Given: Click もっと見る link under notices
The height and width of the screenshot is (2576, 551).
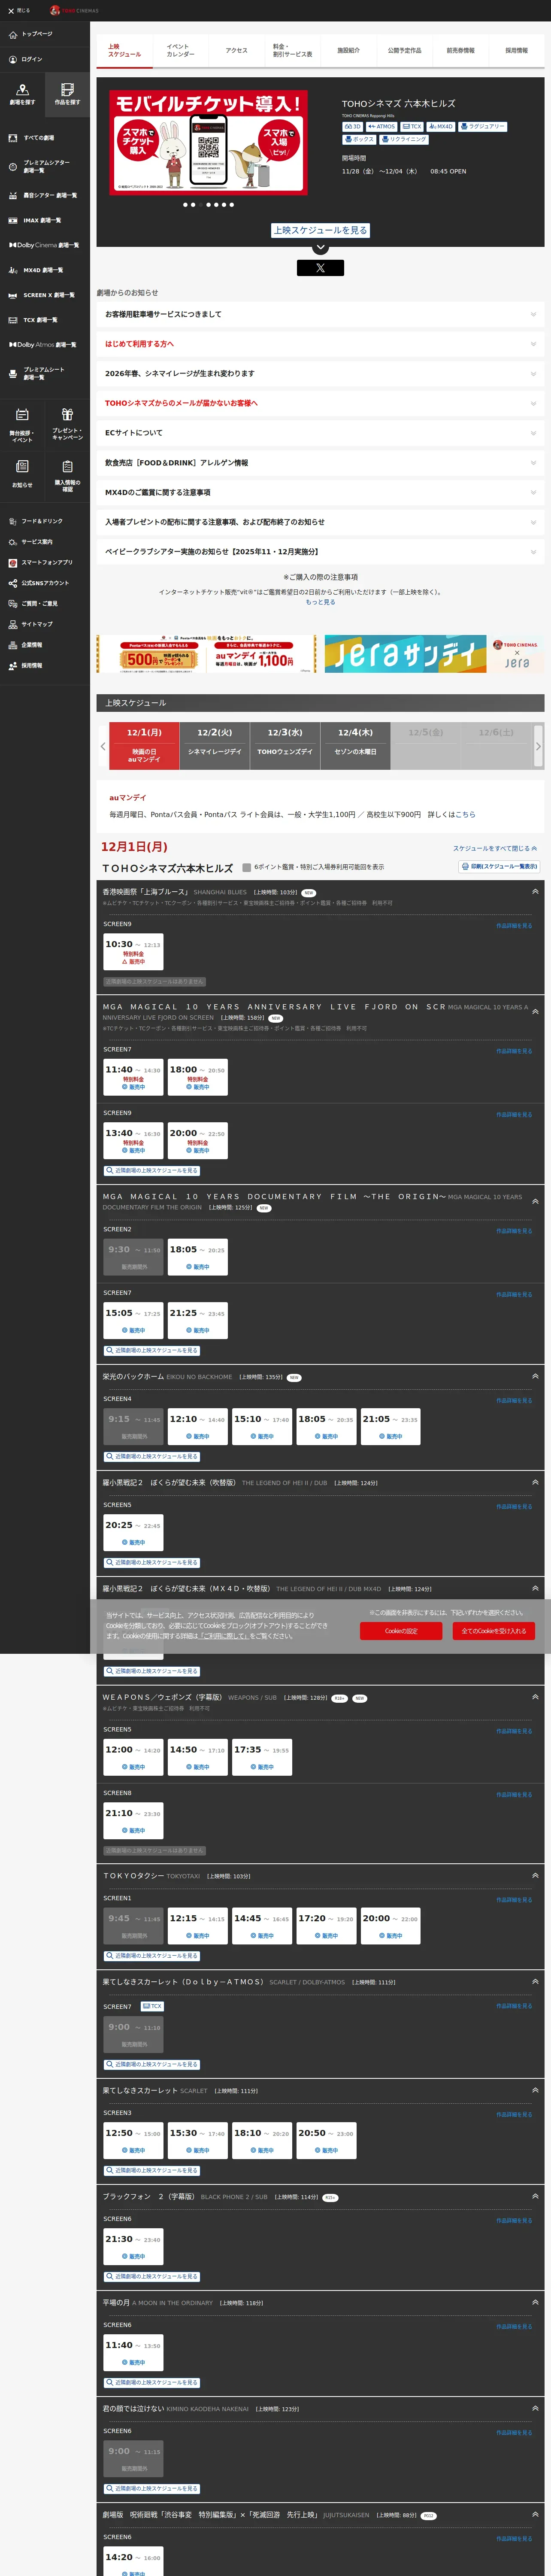Looking at the screenshot, I should click(x=320, y=602).
